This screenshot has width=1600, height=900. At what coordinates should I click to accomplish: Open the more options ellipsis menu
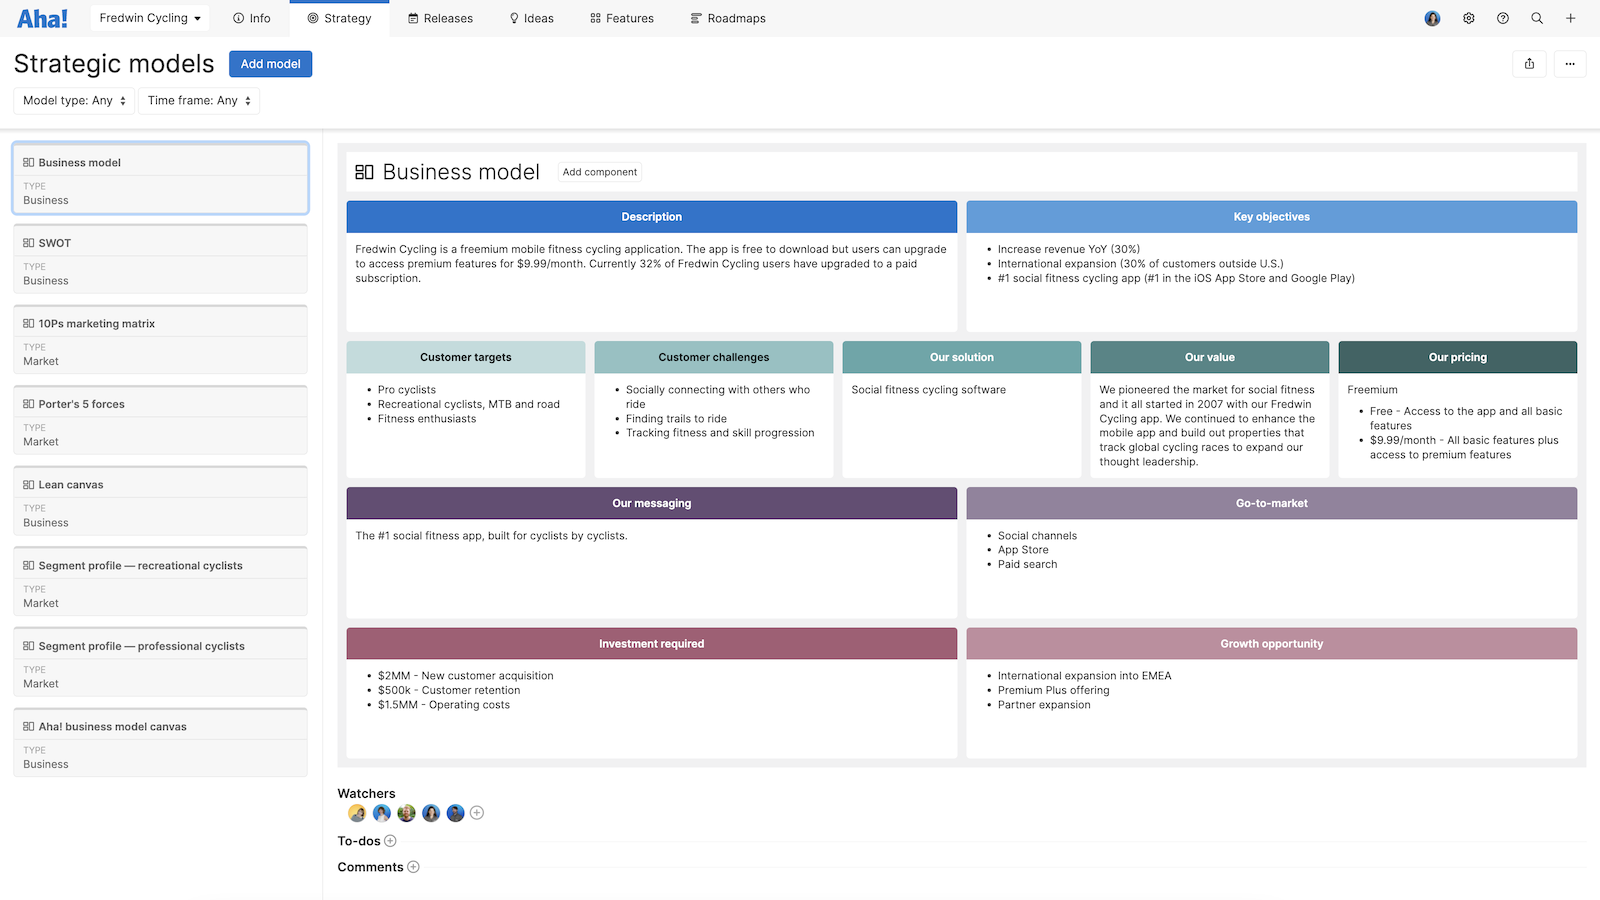[x=1570, y=64]
